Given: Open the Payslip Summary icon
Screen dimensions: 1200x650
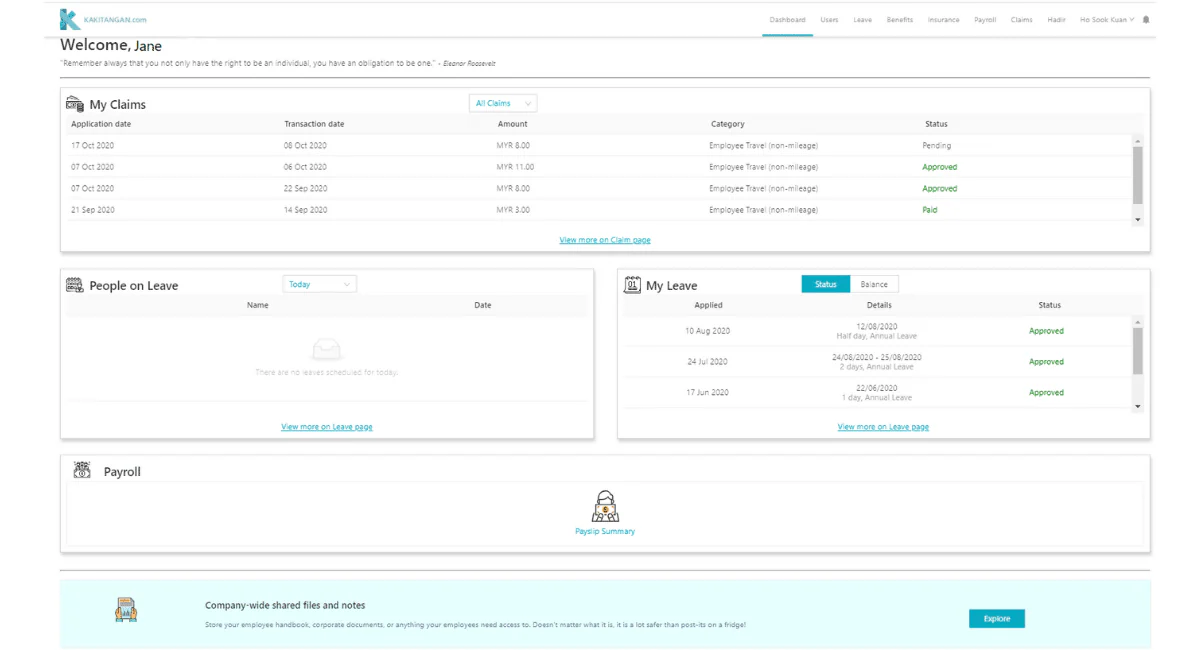Looking at the screenshot, I should coord(605,506).
